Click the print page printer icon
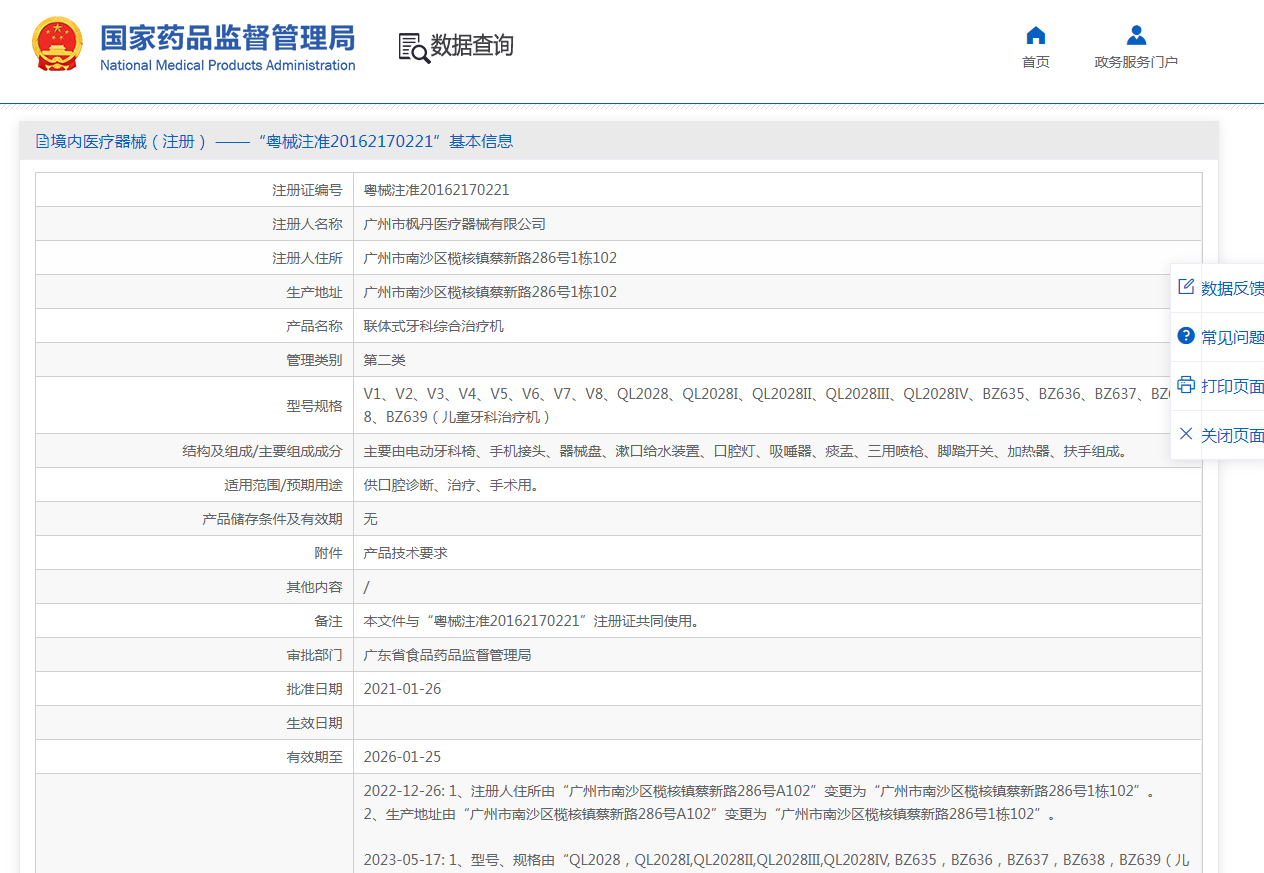Viewport: 1264px width, 873px height. (1186, 385)
